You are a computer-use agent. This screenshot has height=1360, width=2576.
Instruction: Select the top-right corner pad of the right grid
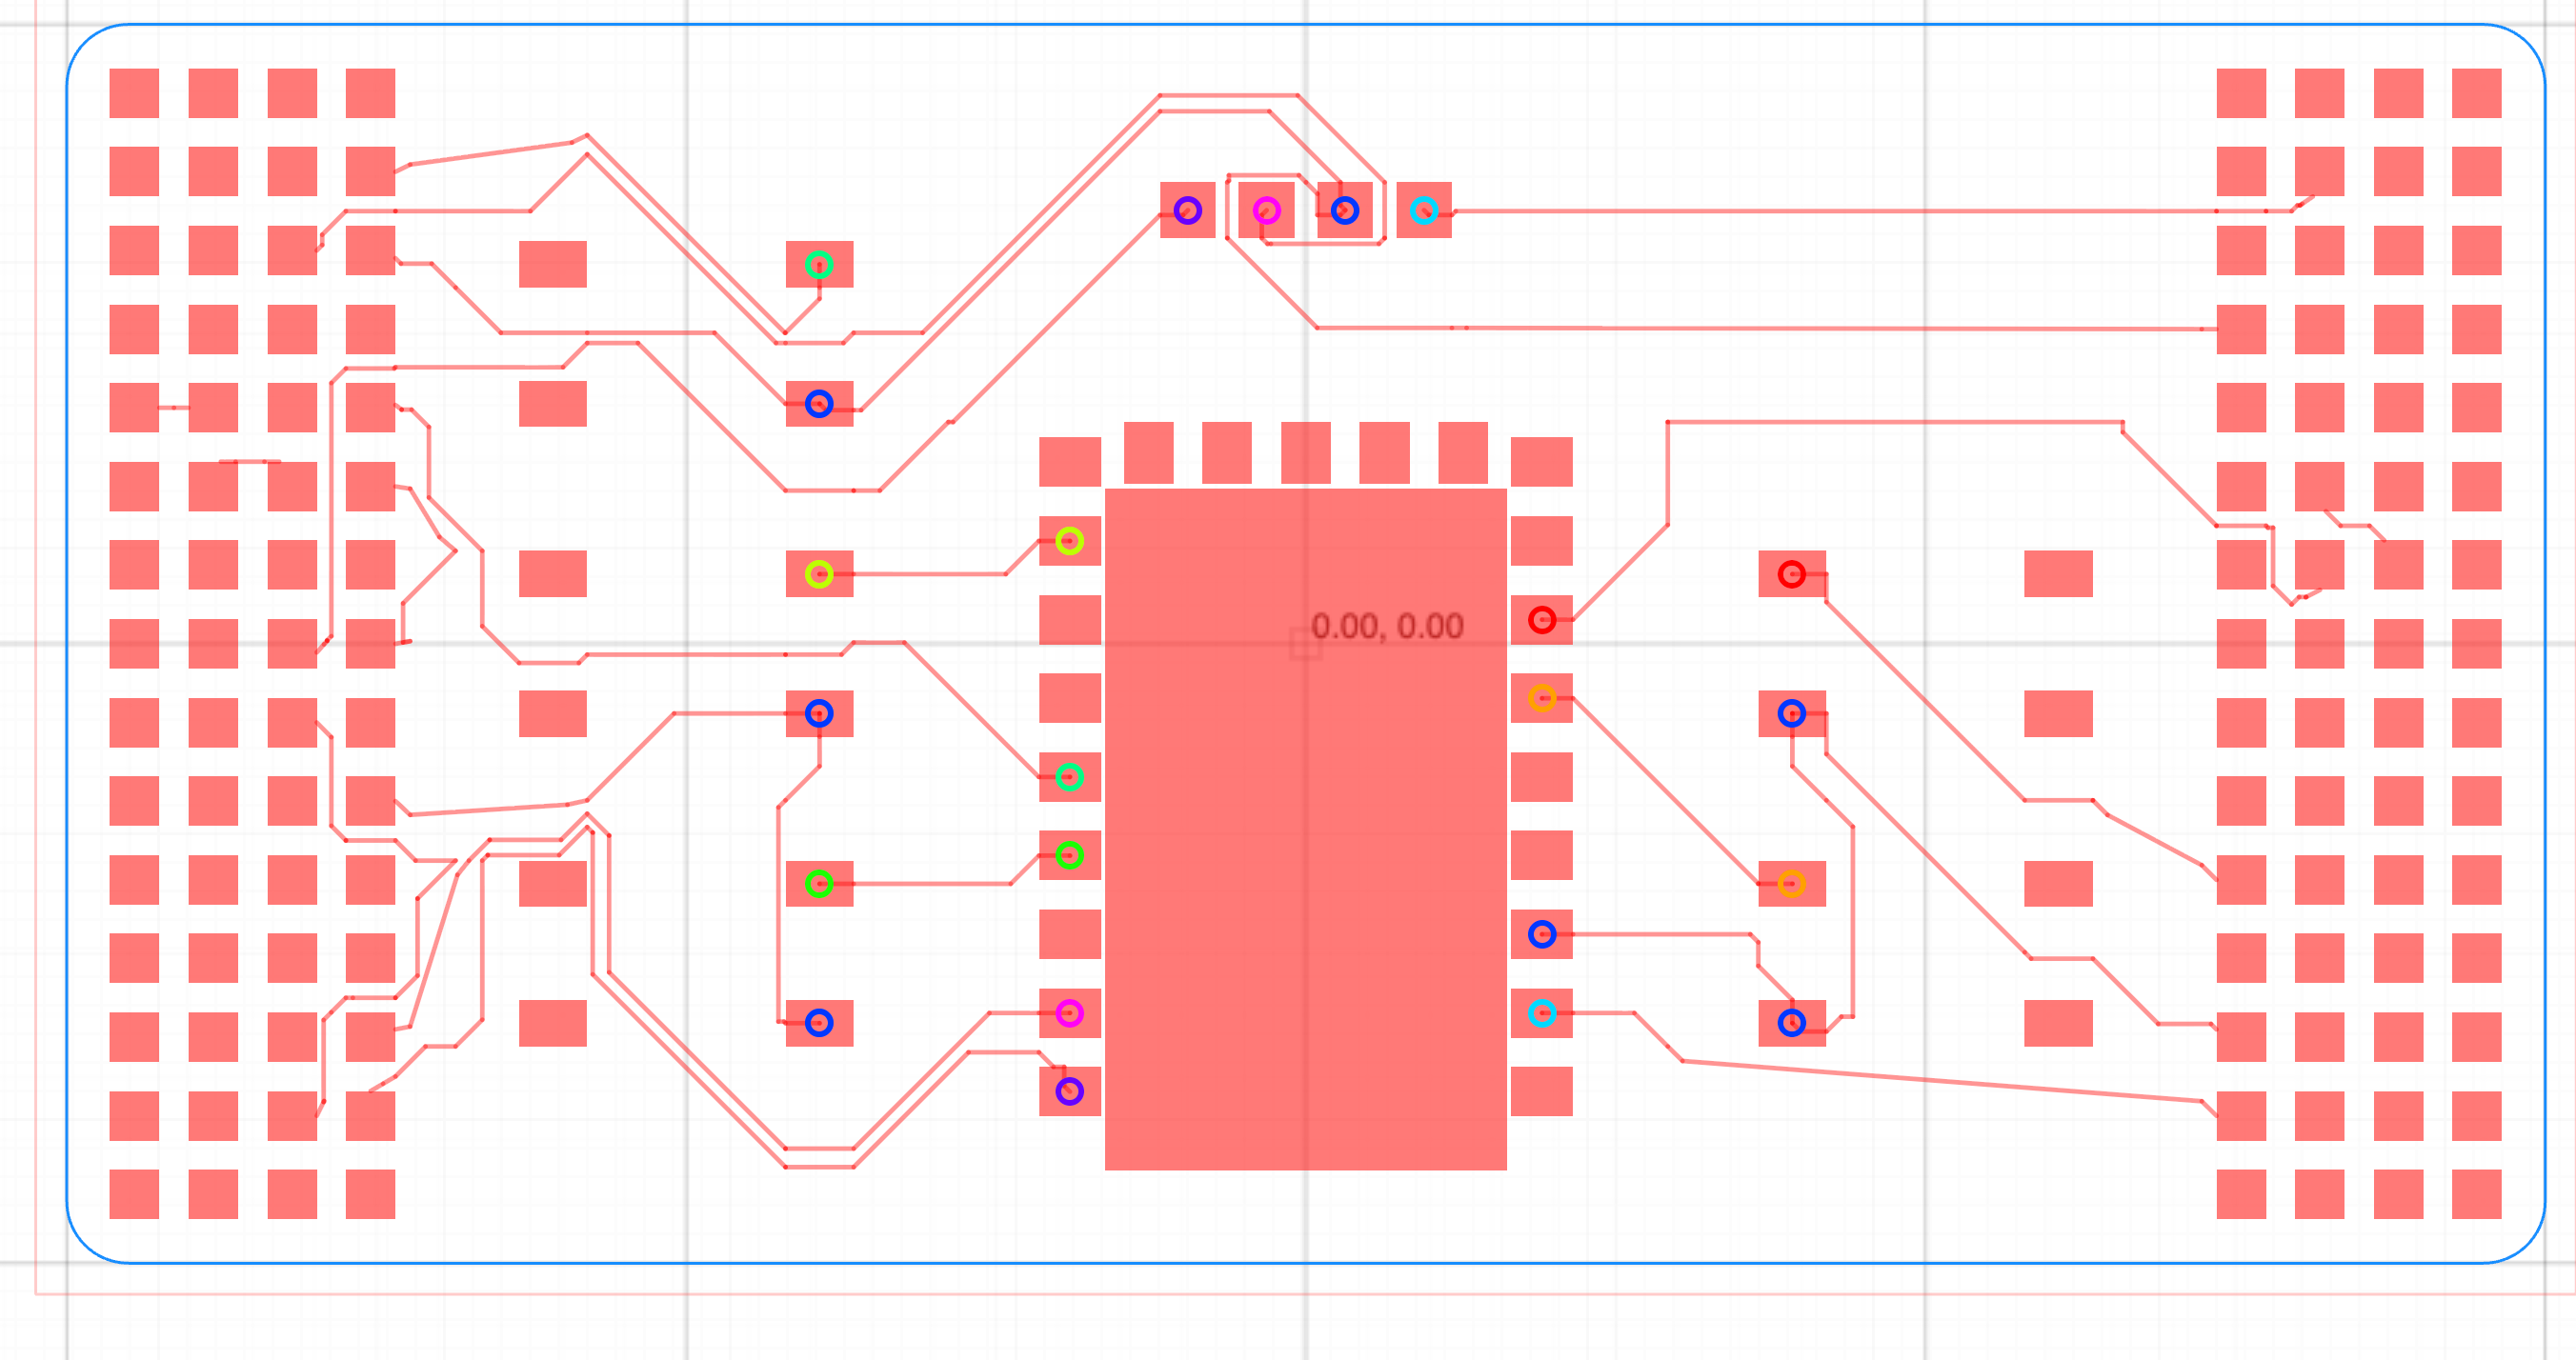(2476, 93)
